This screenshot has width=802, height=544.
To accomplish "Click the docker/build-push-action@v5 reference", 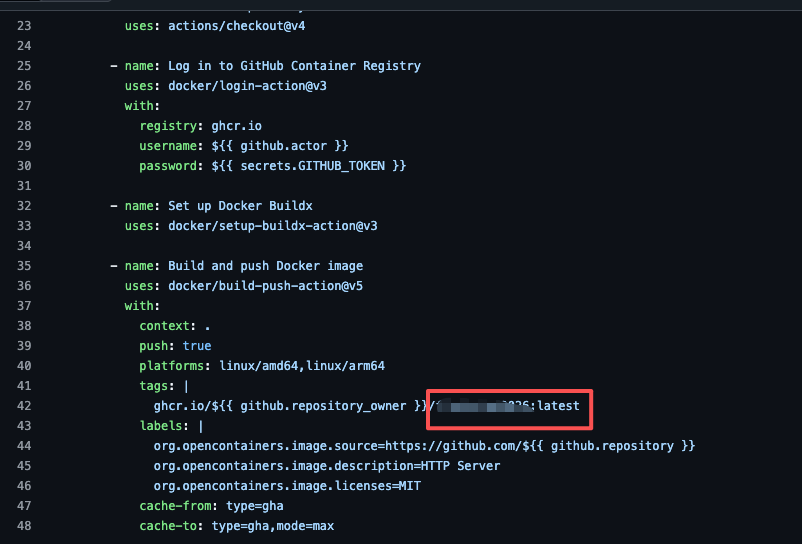I will (x=265, y=286).
